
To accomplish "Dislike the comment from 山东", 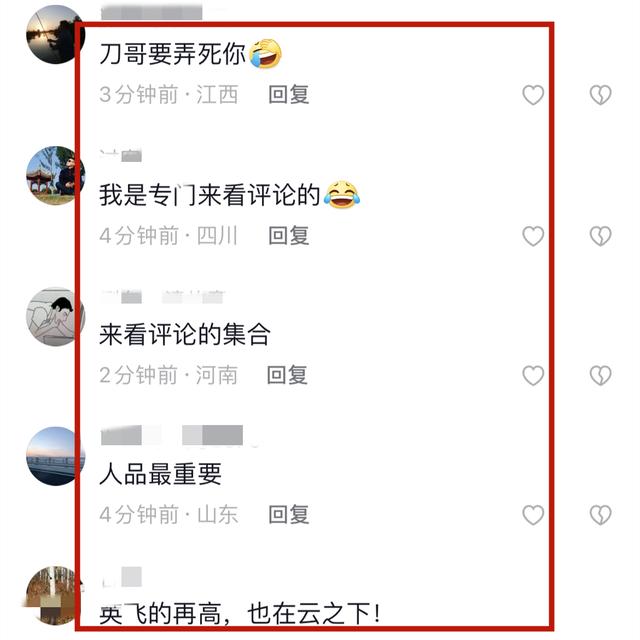I will click(x=600, y=515).
